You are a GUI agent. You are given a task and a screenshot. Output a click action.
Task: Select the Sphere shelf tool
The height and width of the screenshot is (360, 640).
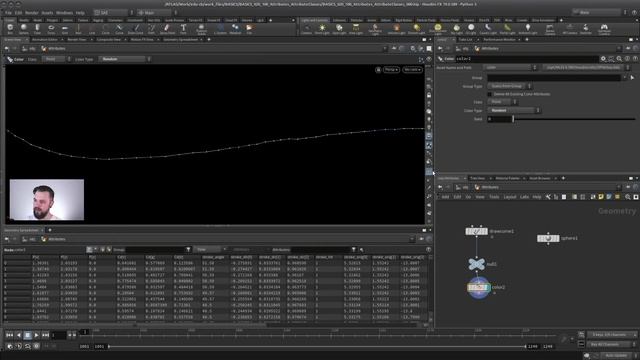click(x=24, y=29)
